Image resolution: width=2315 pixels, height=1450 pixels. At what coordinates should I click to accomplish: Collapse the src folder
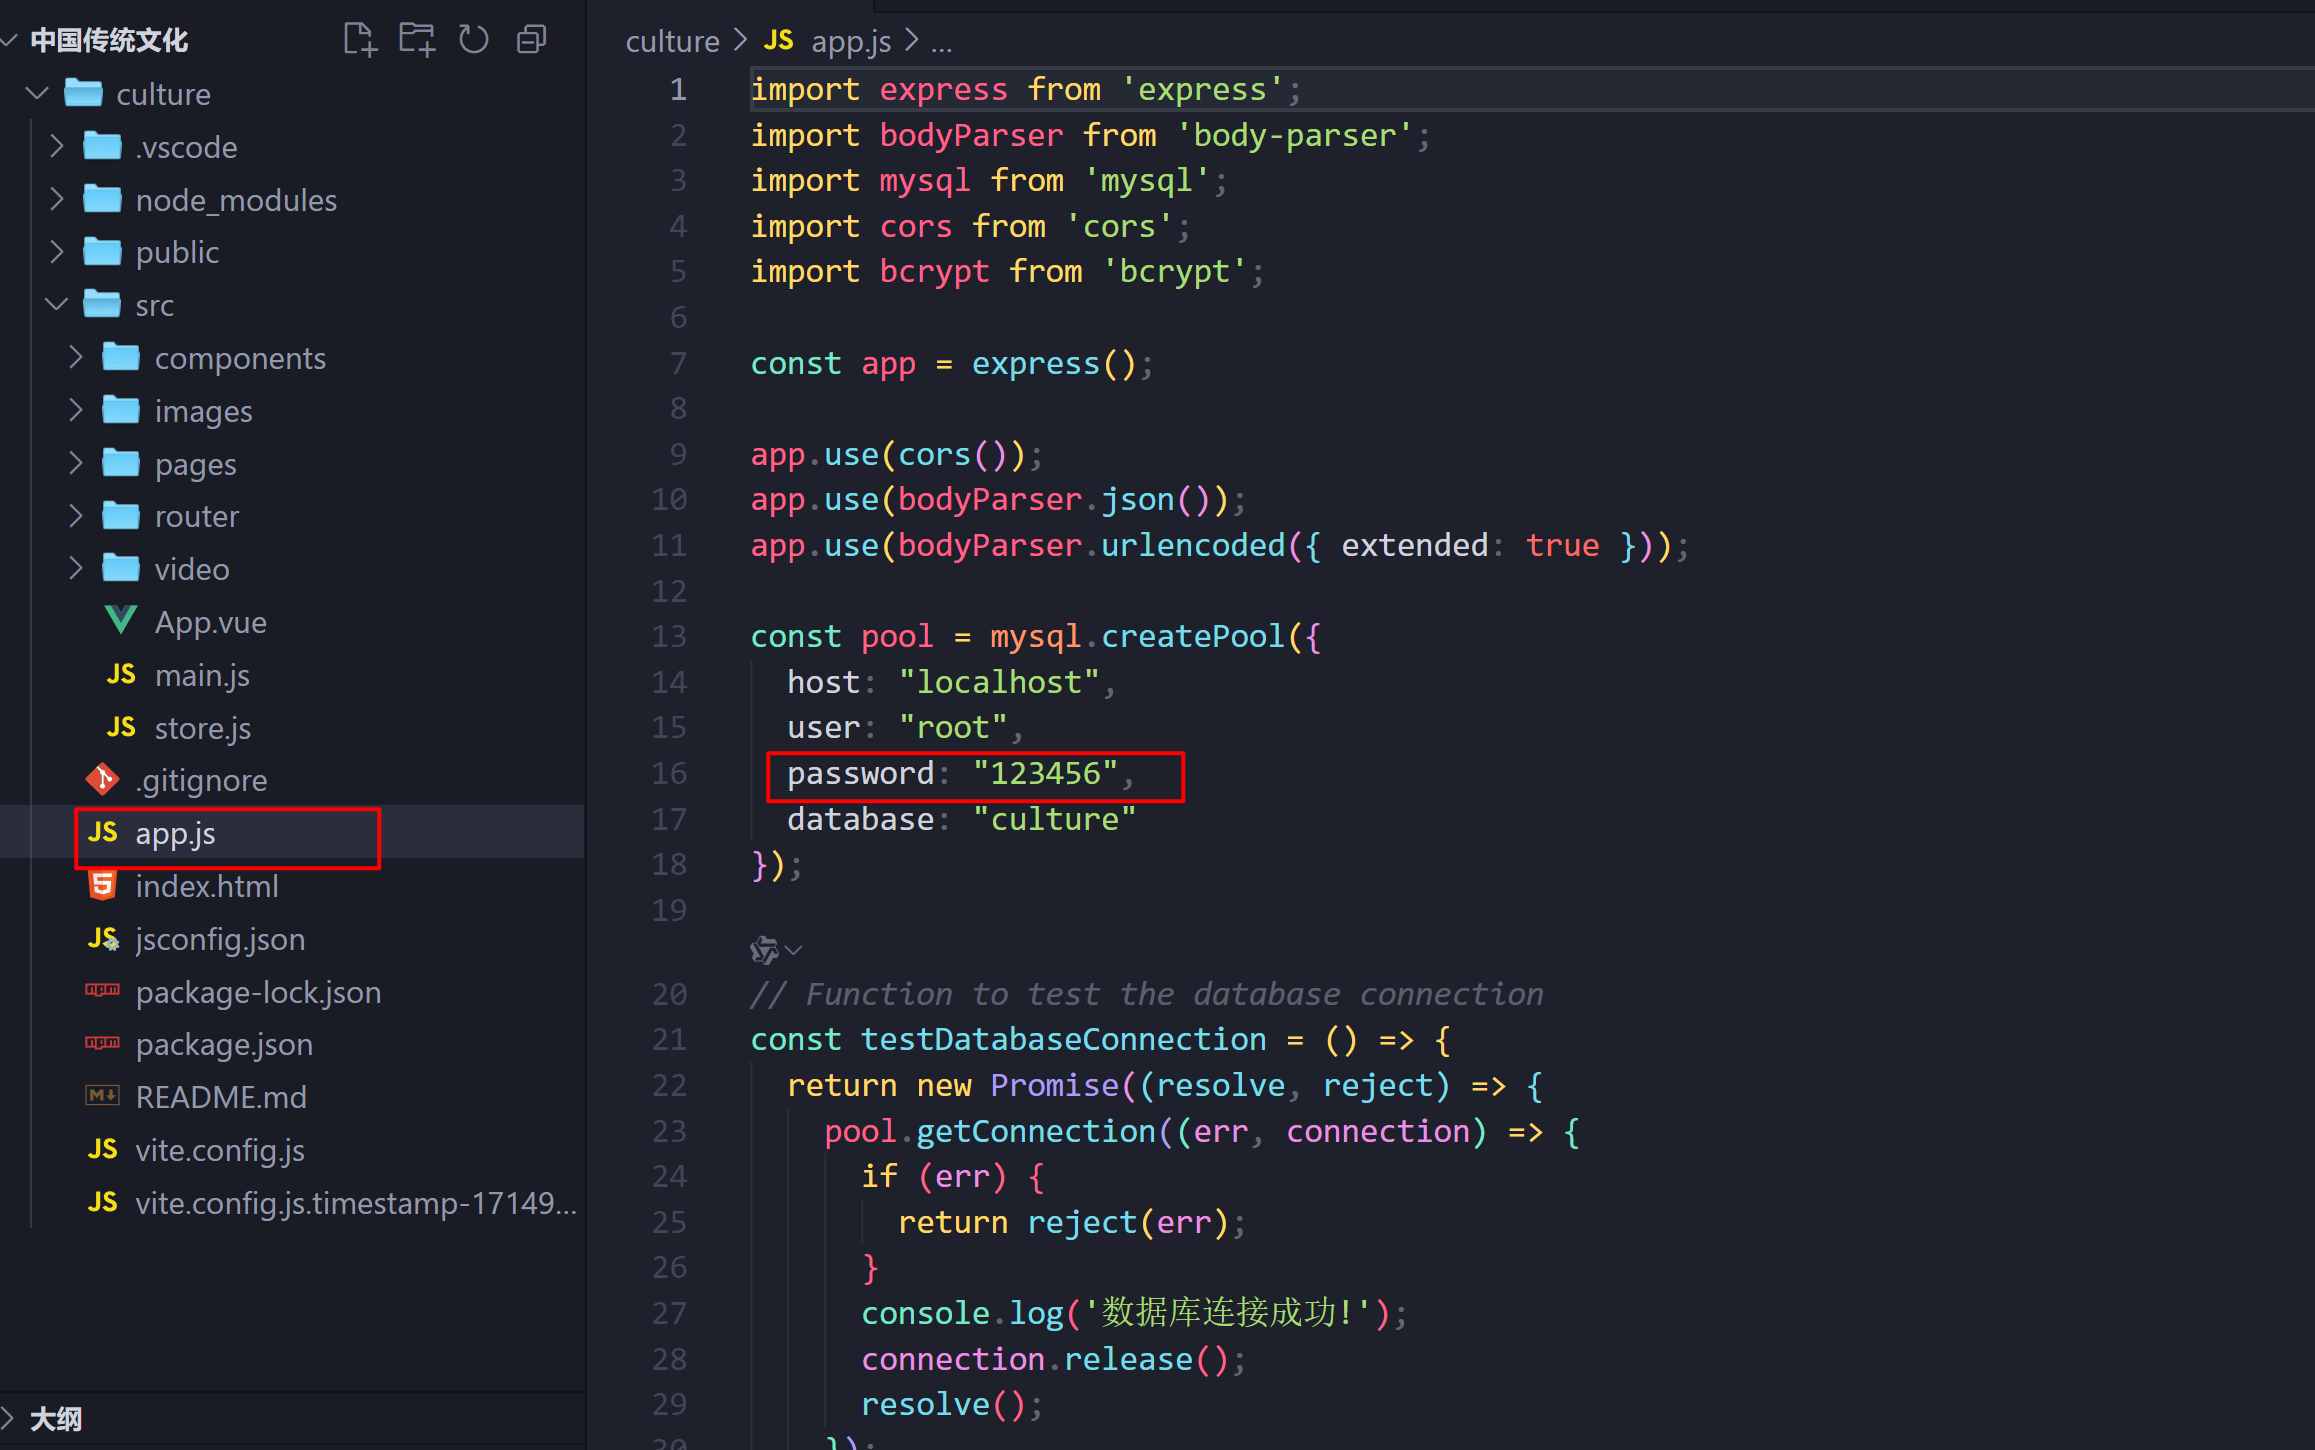tap(153, 305)
